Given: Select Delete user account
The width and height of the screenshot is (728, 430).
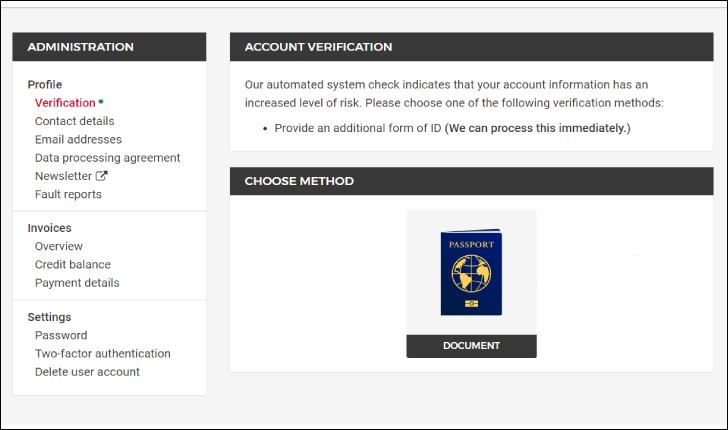Looking at the screenshot, I should pos(87,372).
